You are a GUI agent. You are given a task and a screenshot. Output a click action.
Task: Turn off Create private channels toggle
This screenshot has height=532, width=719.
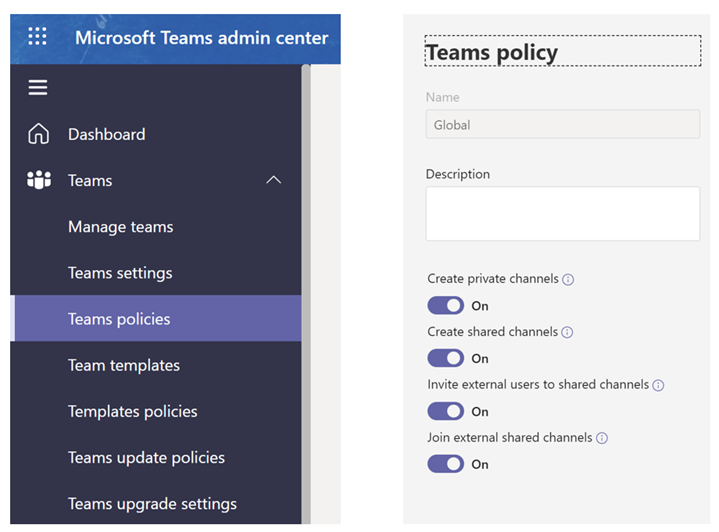coord(445,305)
